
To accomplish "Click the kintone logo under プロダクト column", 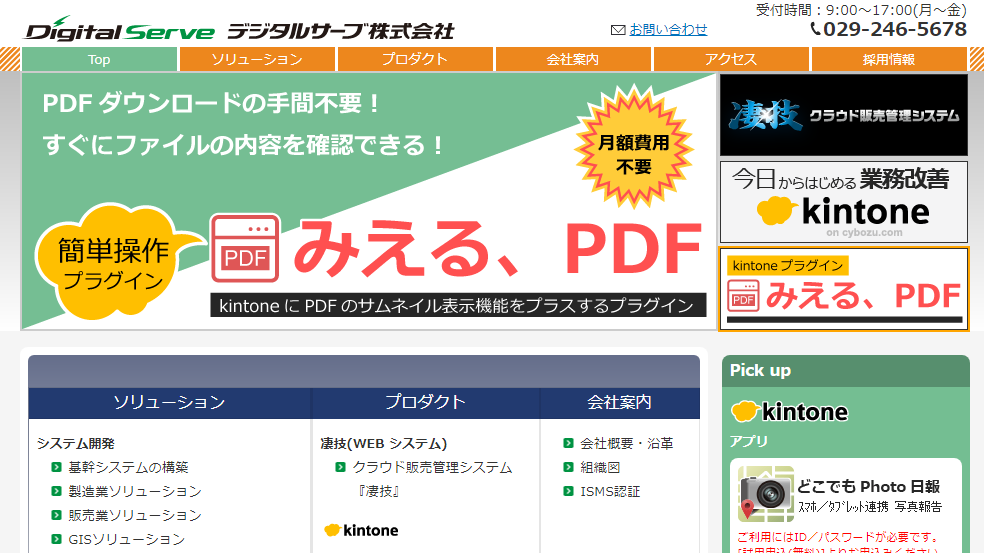I will click(x=360, y=530).
